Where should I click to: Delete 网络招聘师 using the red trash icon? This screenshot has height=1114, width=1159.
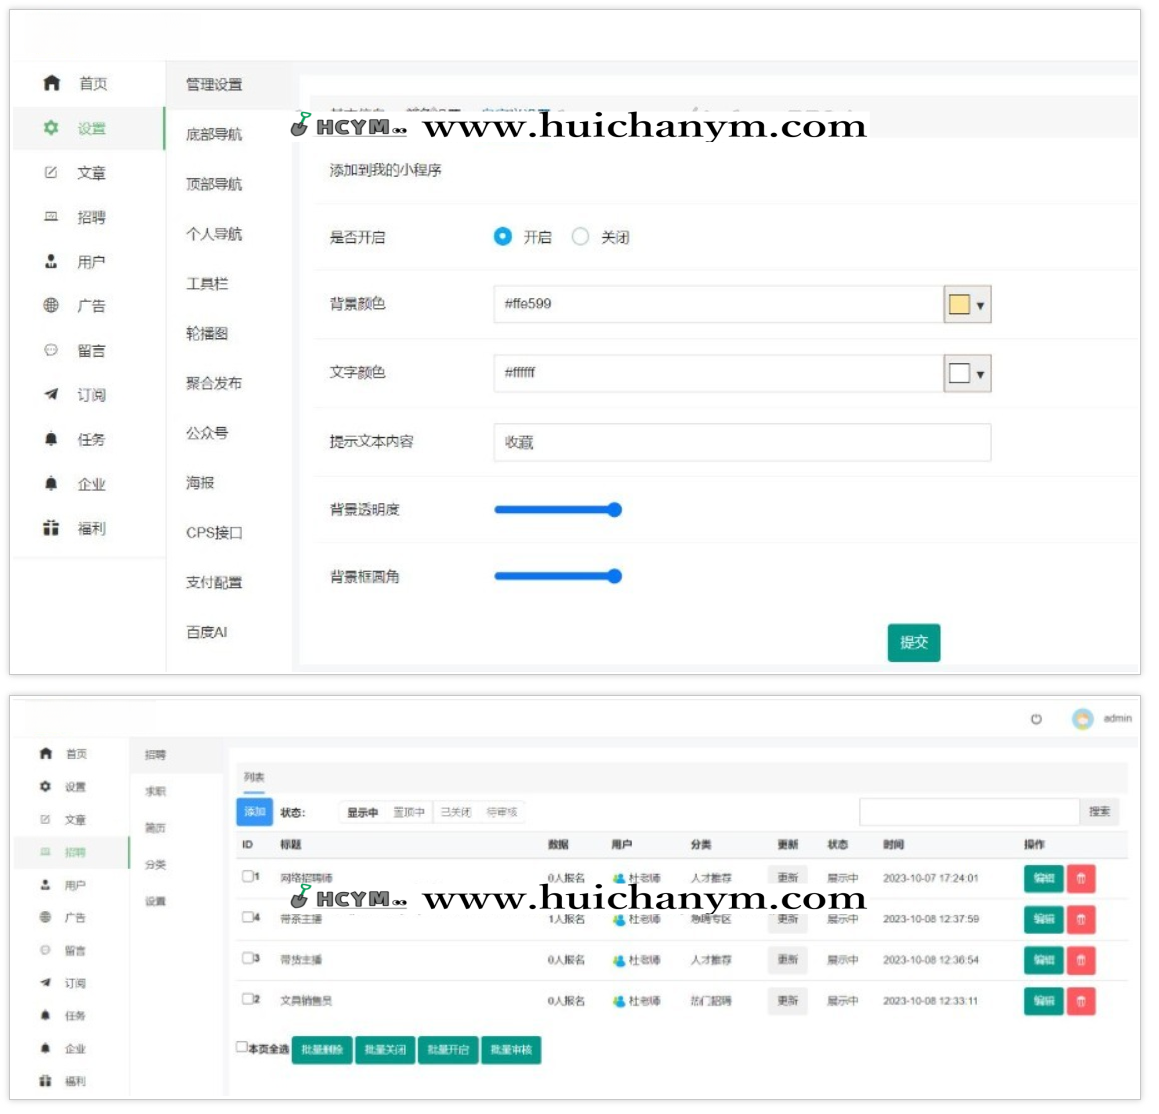[x=1082, y=878]
